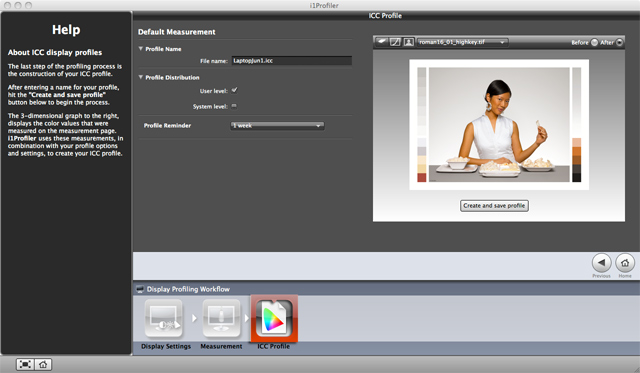Click the full-screen icon in bottom bar
The width and height of the screenshot is (640, 373).
tap(25, 364)
